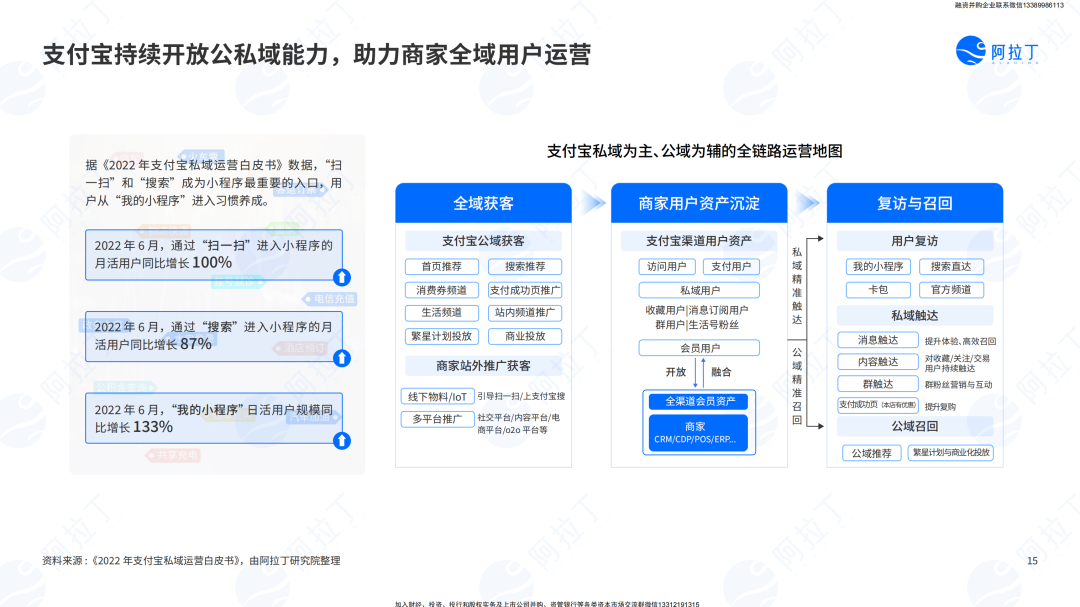Click the 支付宝渠道用户资产 section label
This screenshot has width=1080, height=607.
[698, 241]
